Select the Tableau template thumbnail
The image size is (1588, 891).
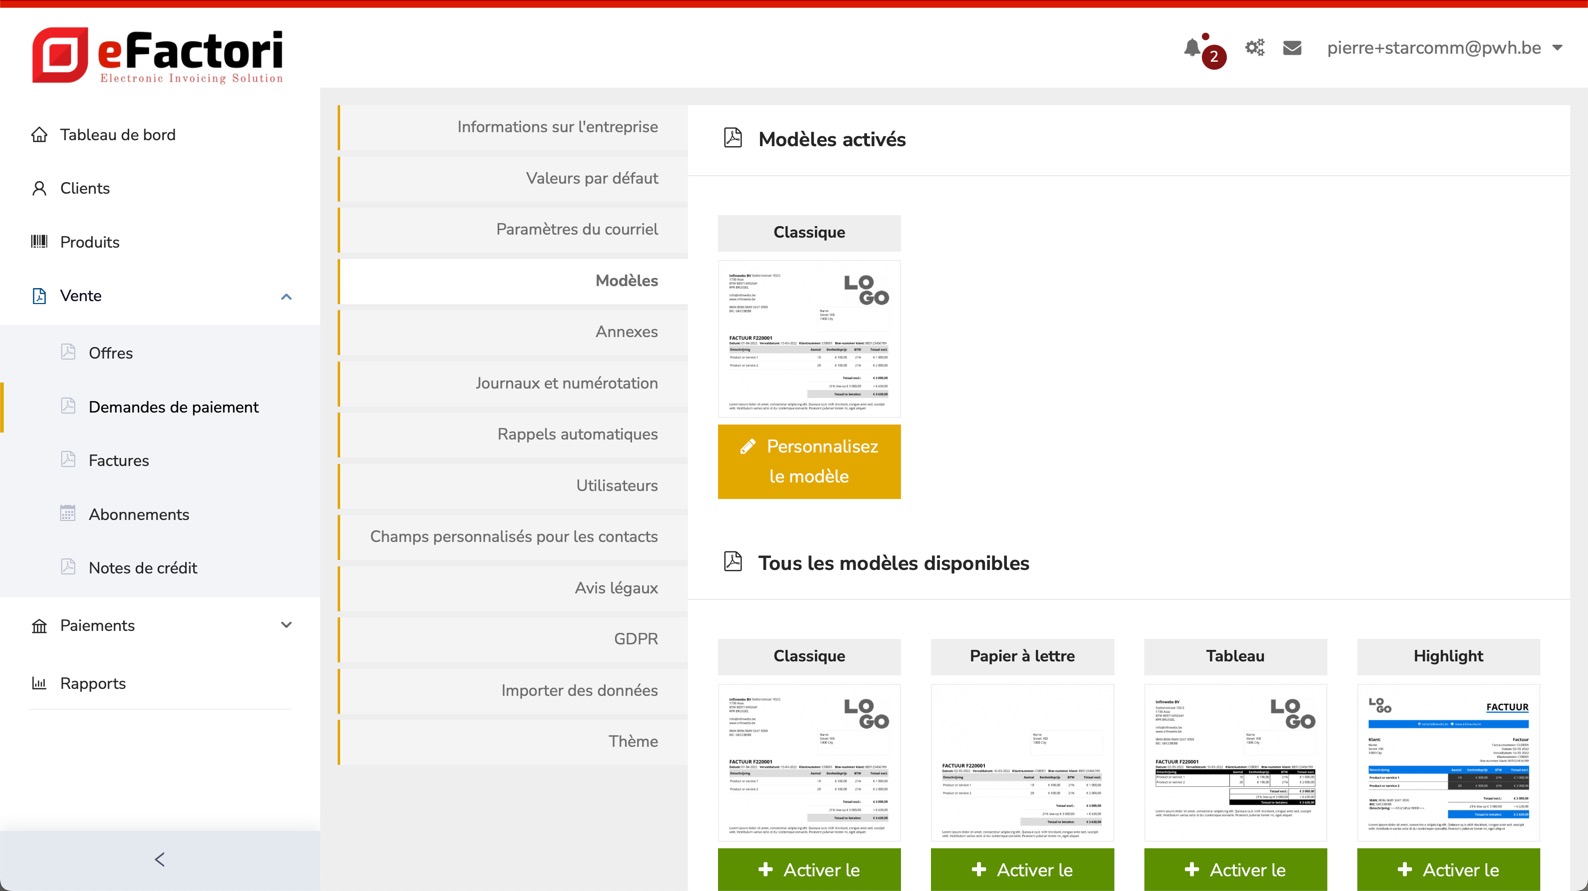[1235, 762]
